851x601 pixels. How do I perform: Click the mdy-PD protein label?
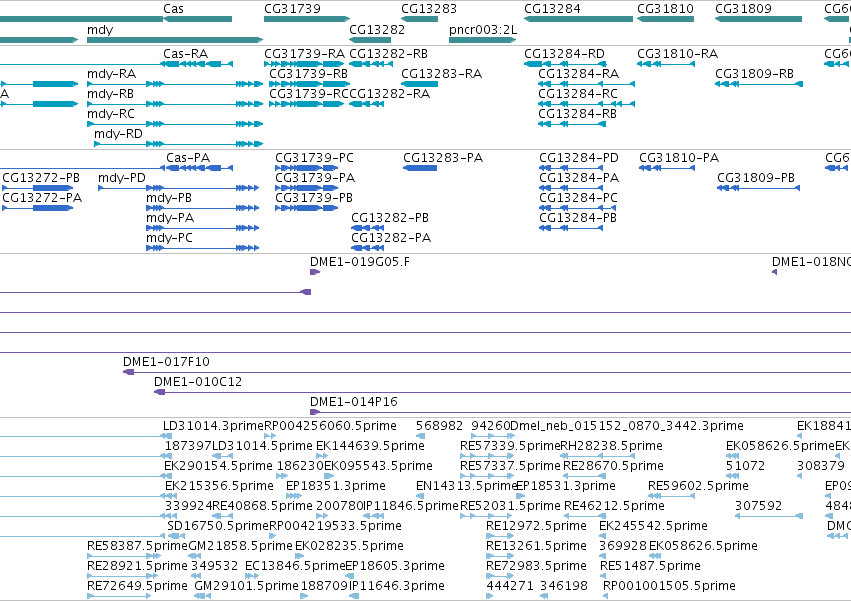point(122,178)
